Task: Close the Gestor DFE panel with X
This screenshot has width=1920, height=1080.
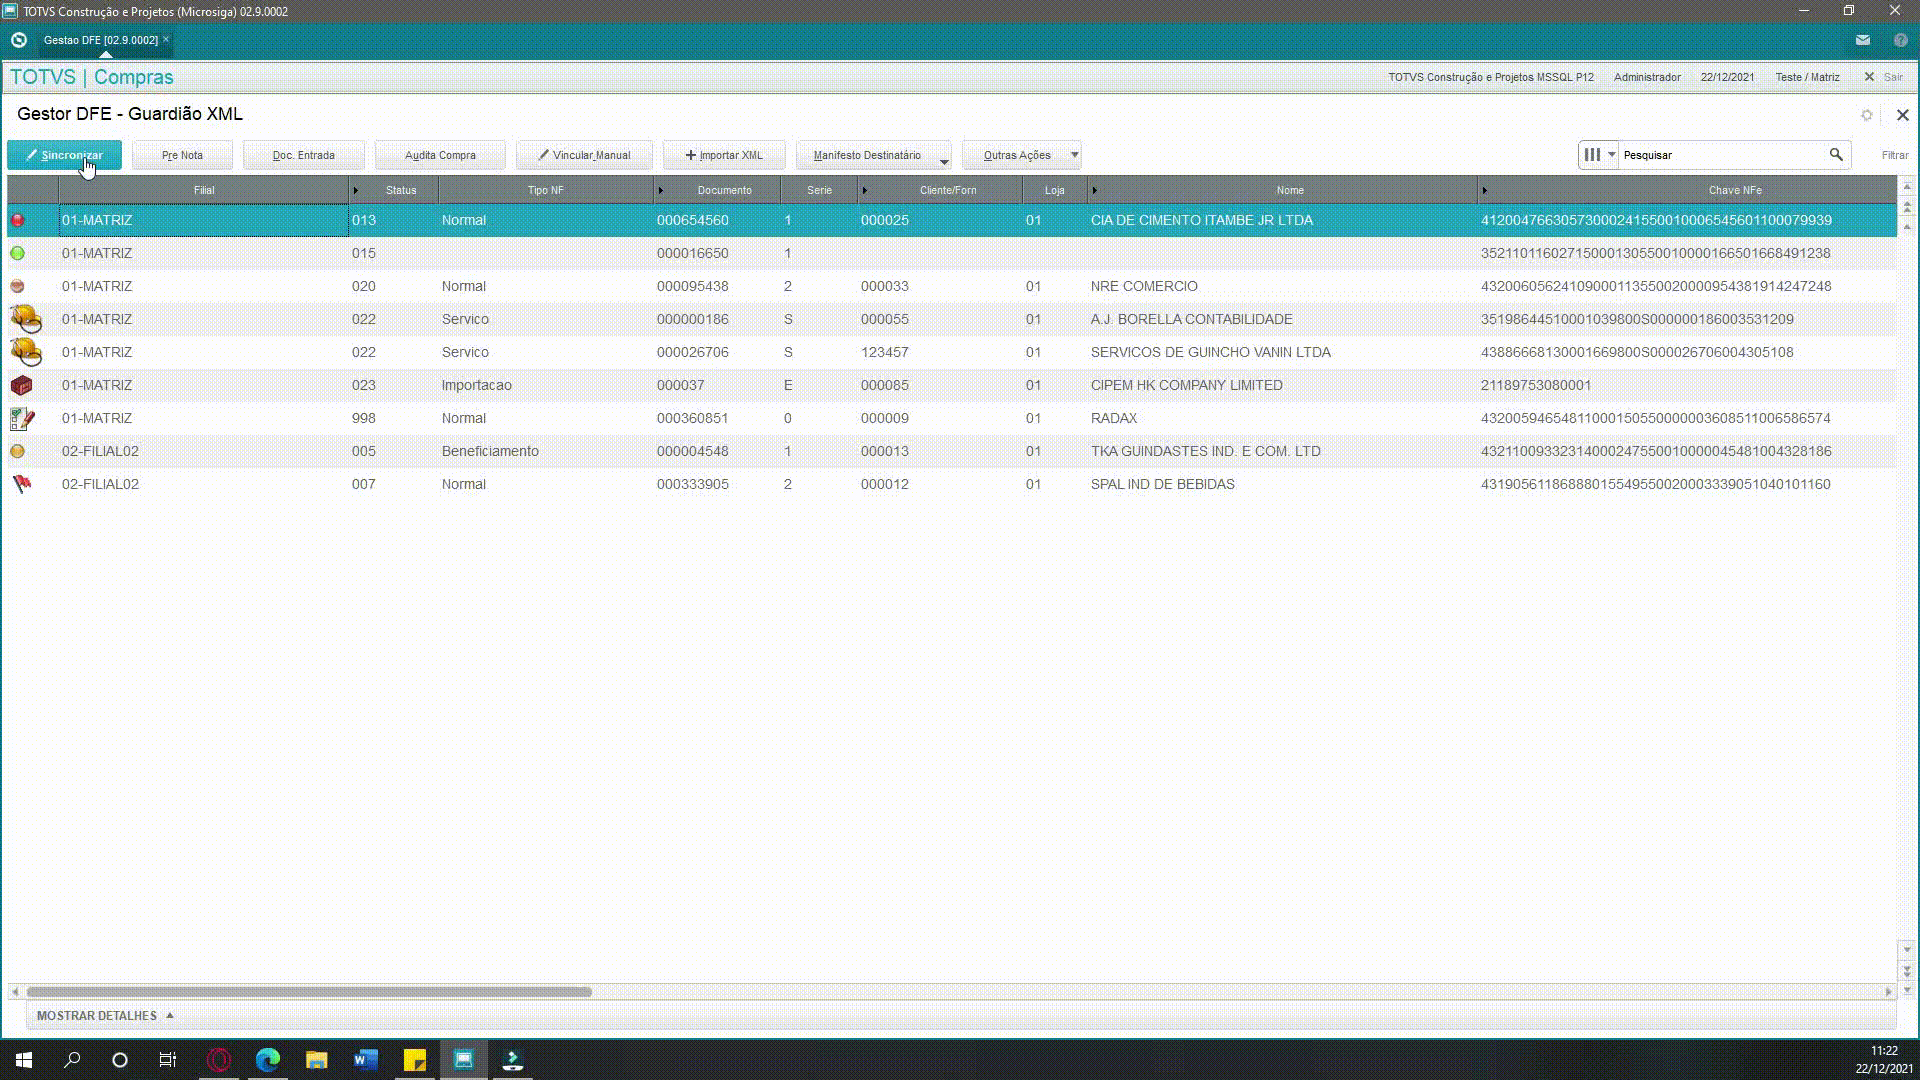Action: point(1902,115)
